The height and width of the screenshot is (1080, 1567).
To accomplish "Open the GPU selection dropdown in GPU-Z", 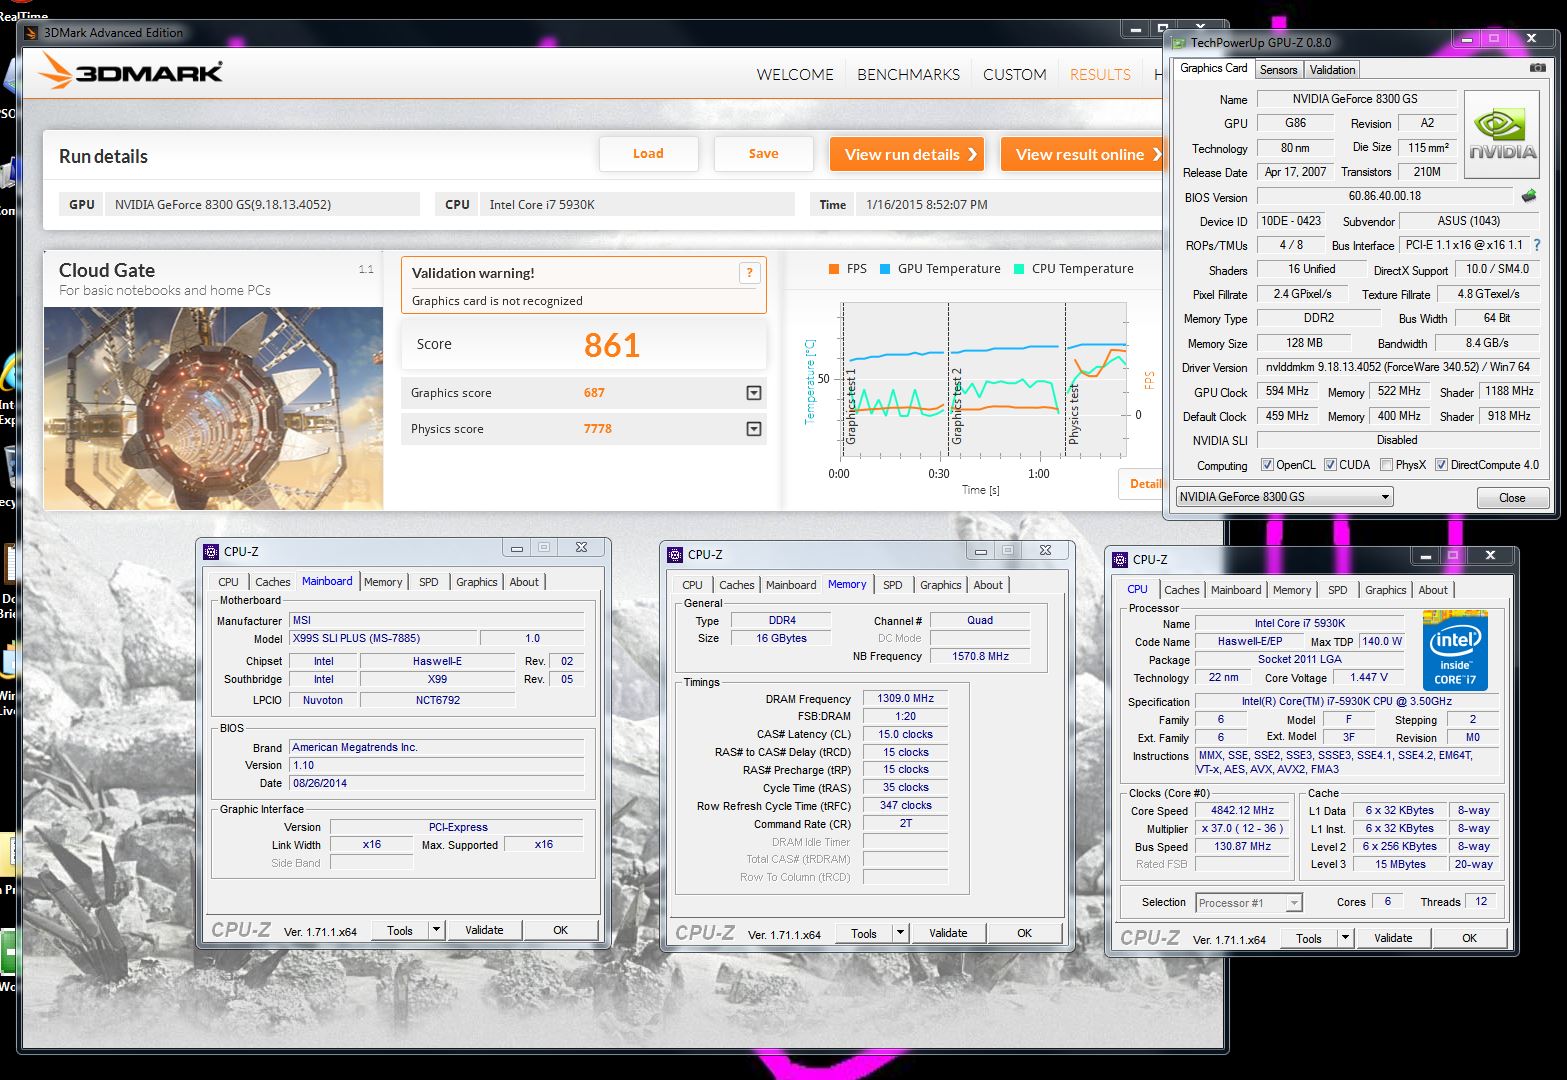I will click(x=1284, y=497).
